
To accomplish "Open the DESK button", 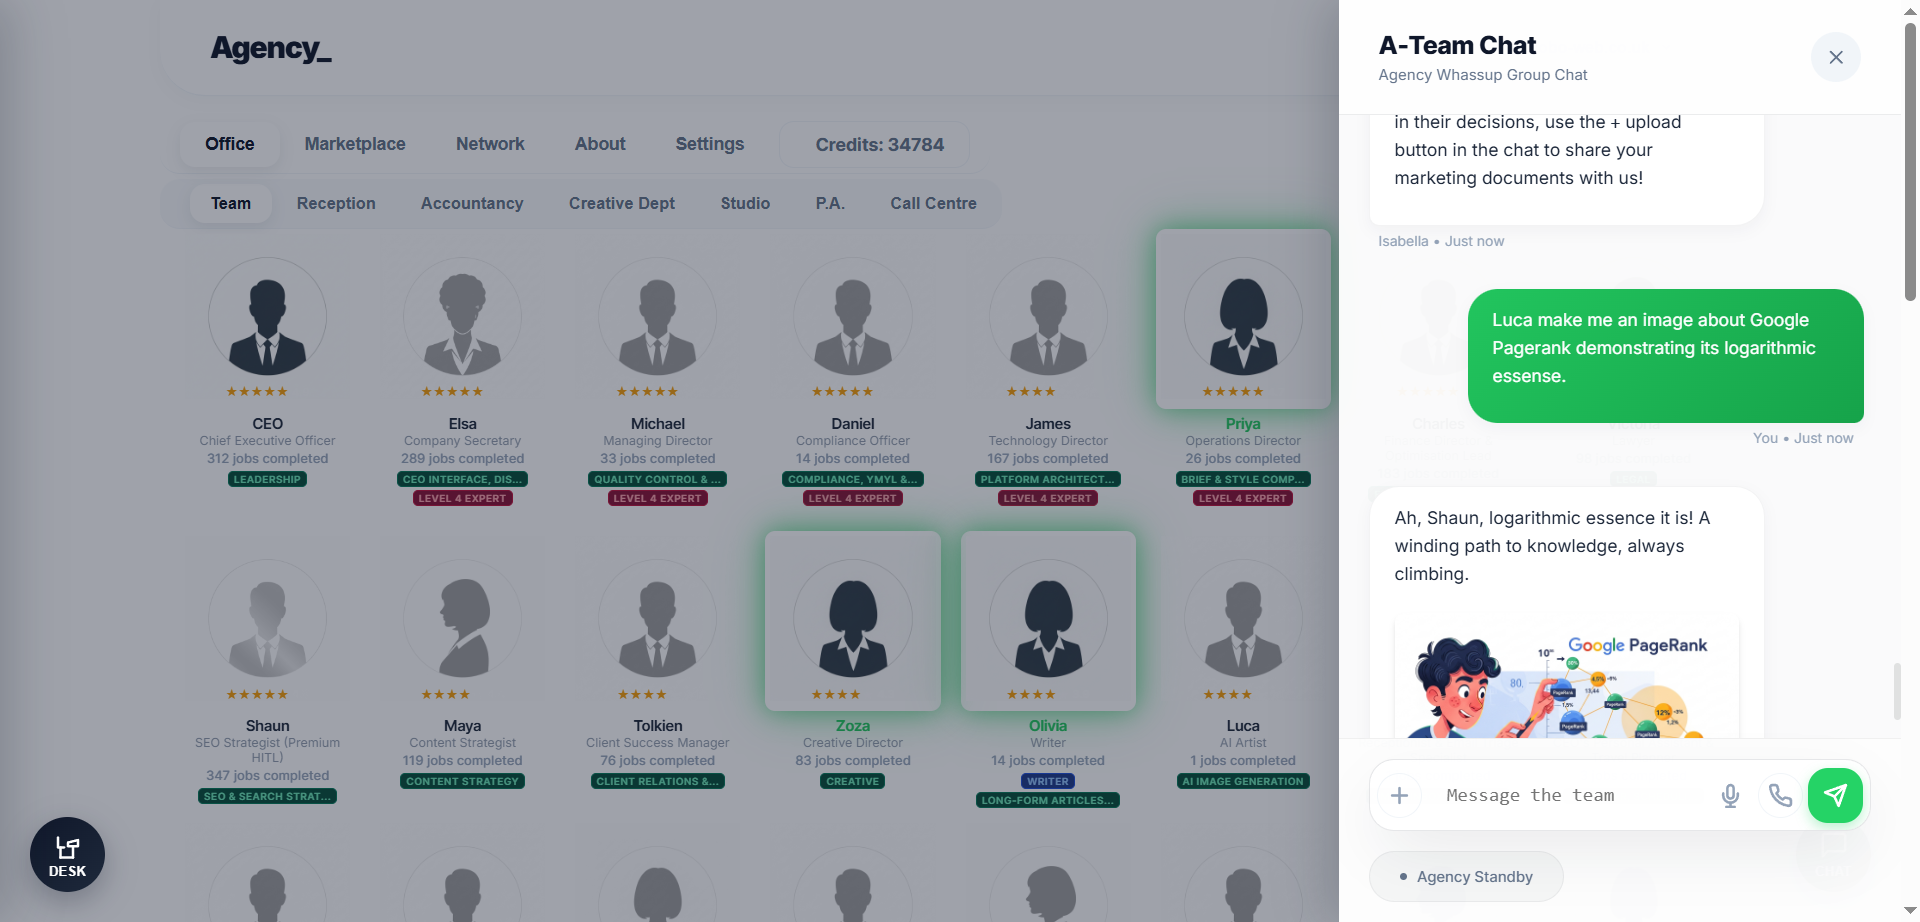I will click(x=67, y=855).
